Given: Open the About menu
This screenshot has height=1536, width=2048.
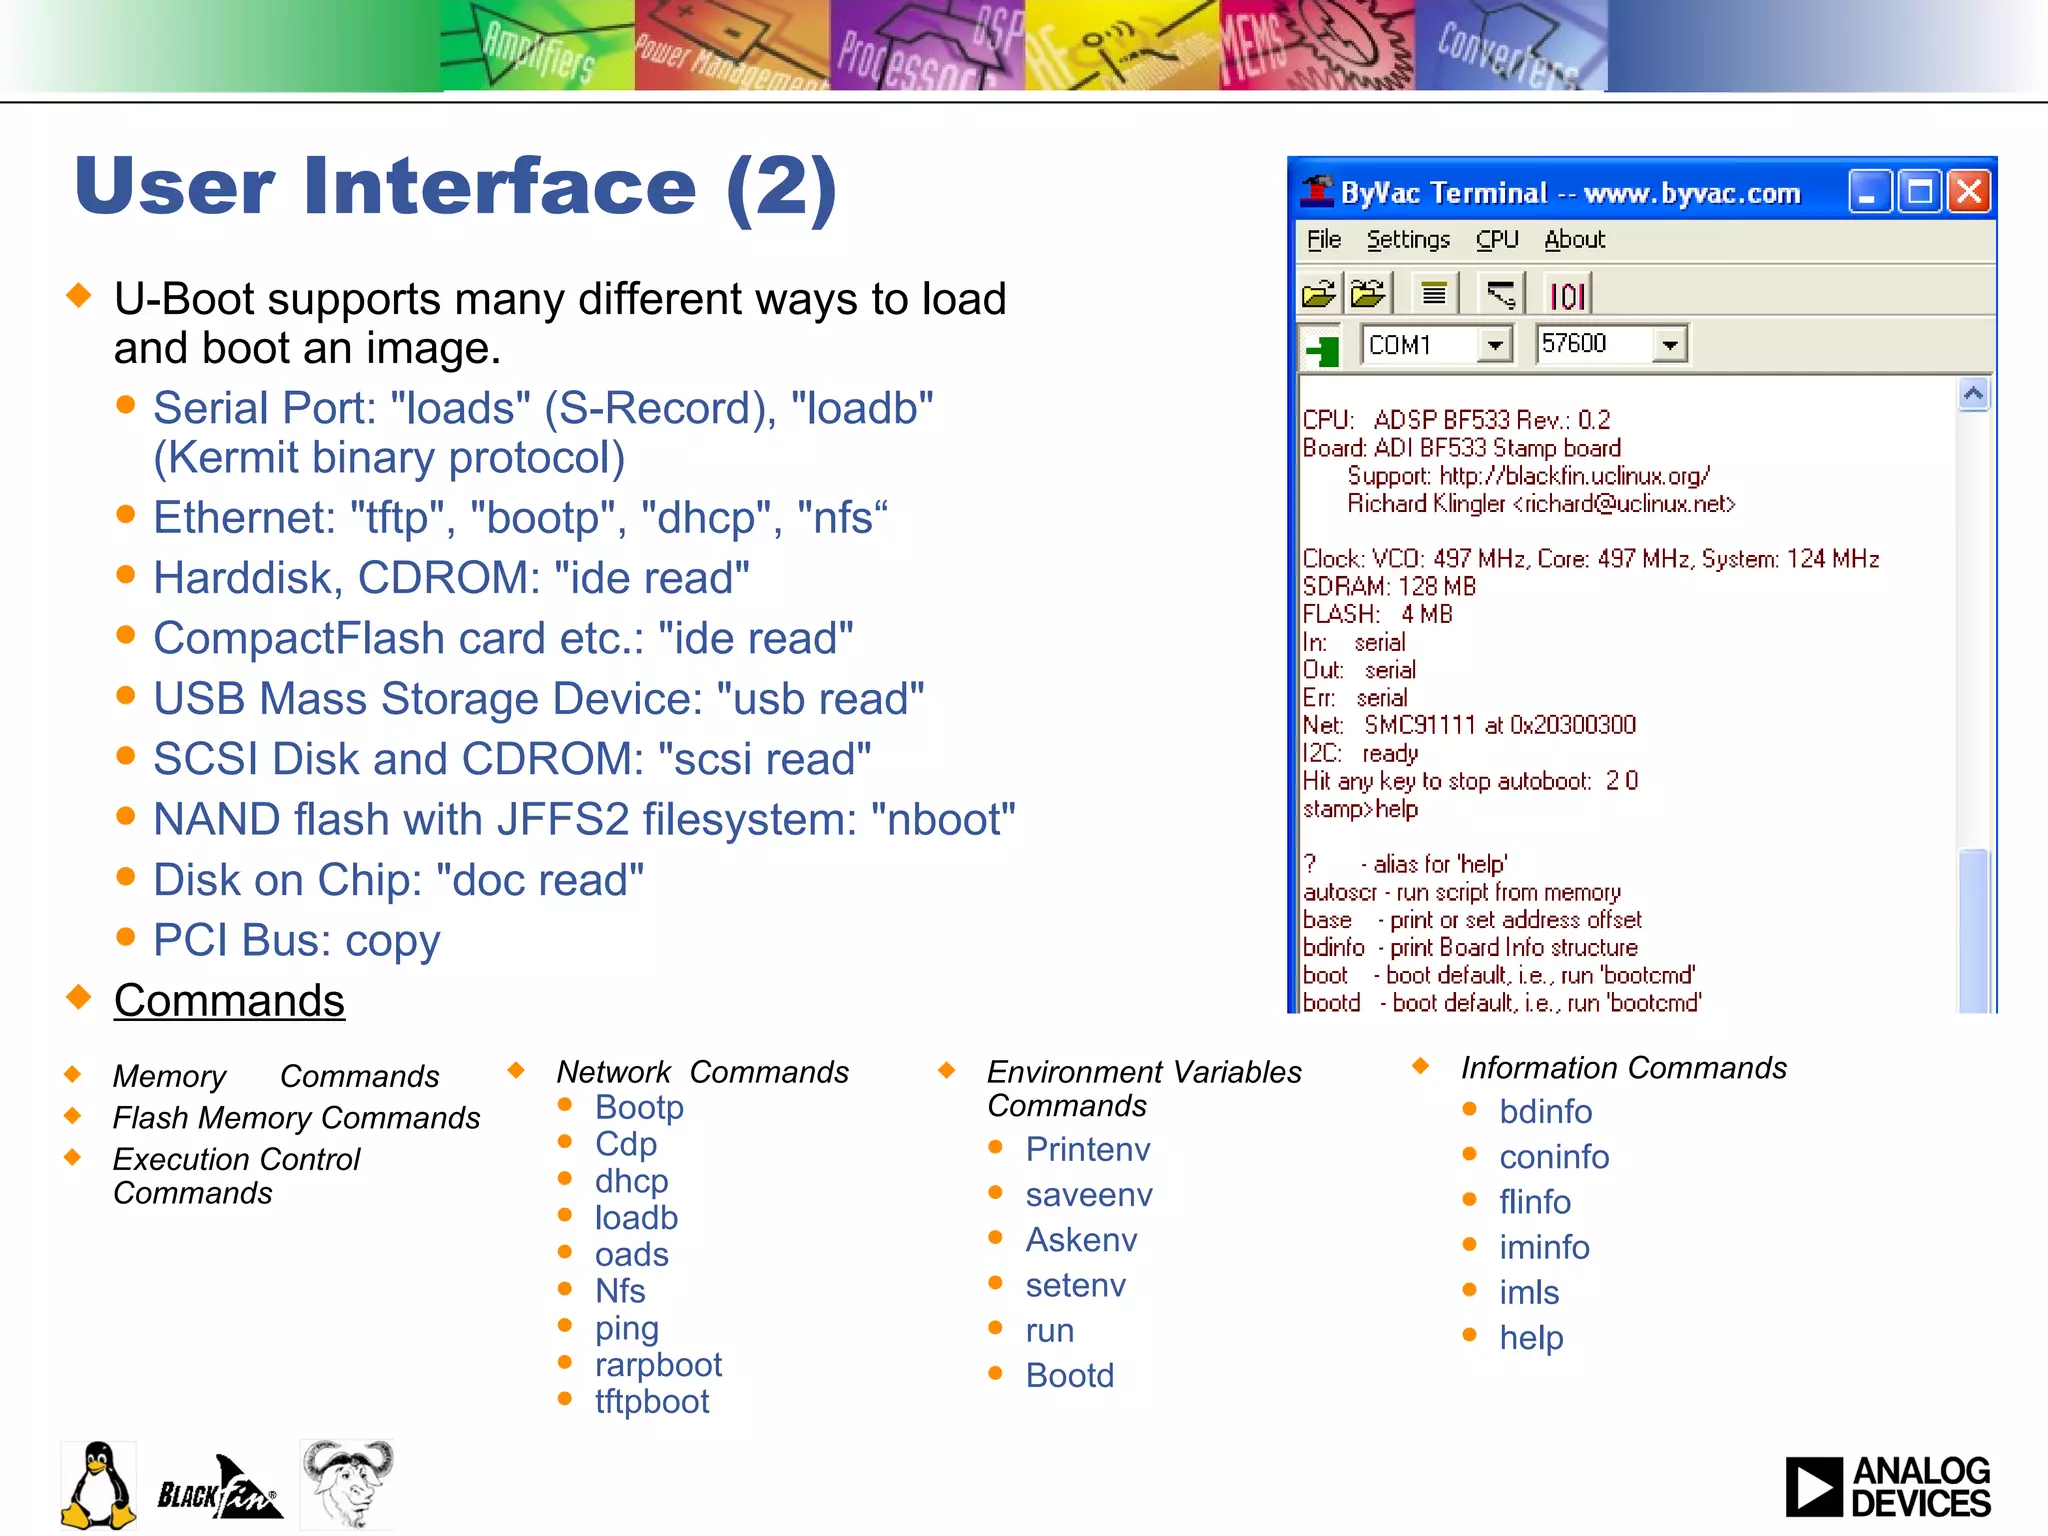Looking at the screenshot, I should click(x=1574, y=240).
